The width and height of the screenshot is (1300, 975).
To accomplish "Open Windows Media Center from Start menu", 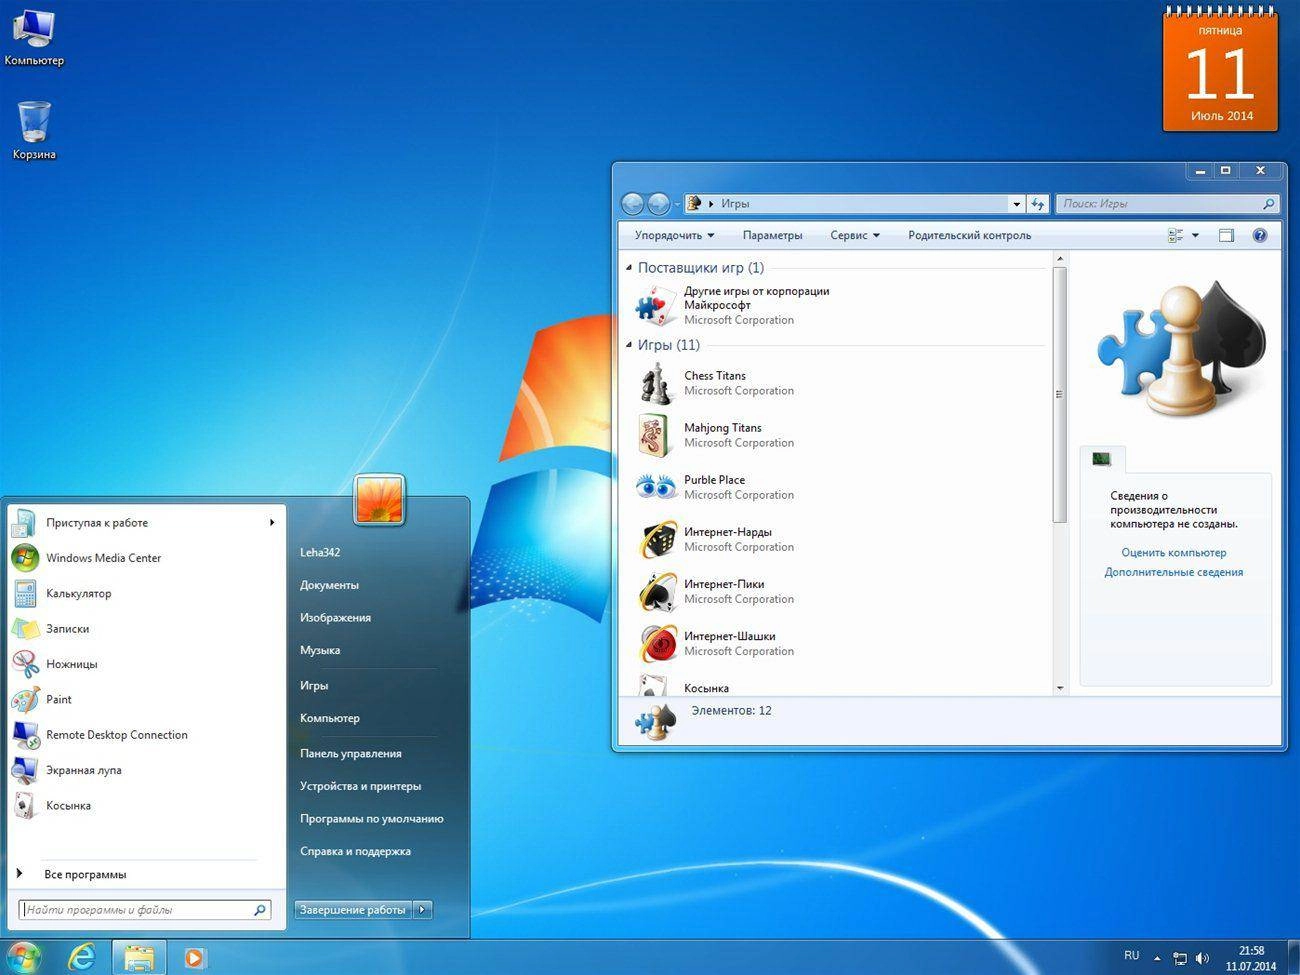I will coord(147,558).
